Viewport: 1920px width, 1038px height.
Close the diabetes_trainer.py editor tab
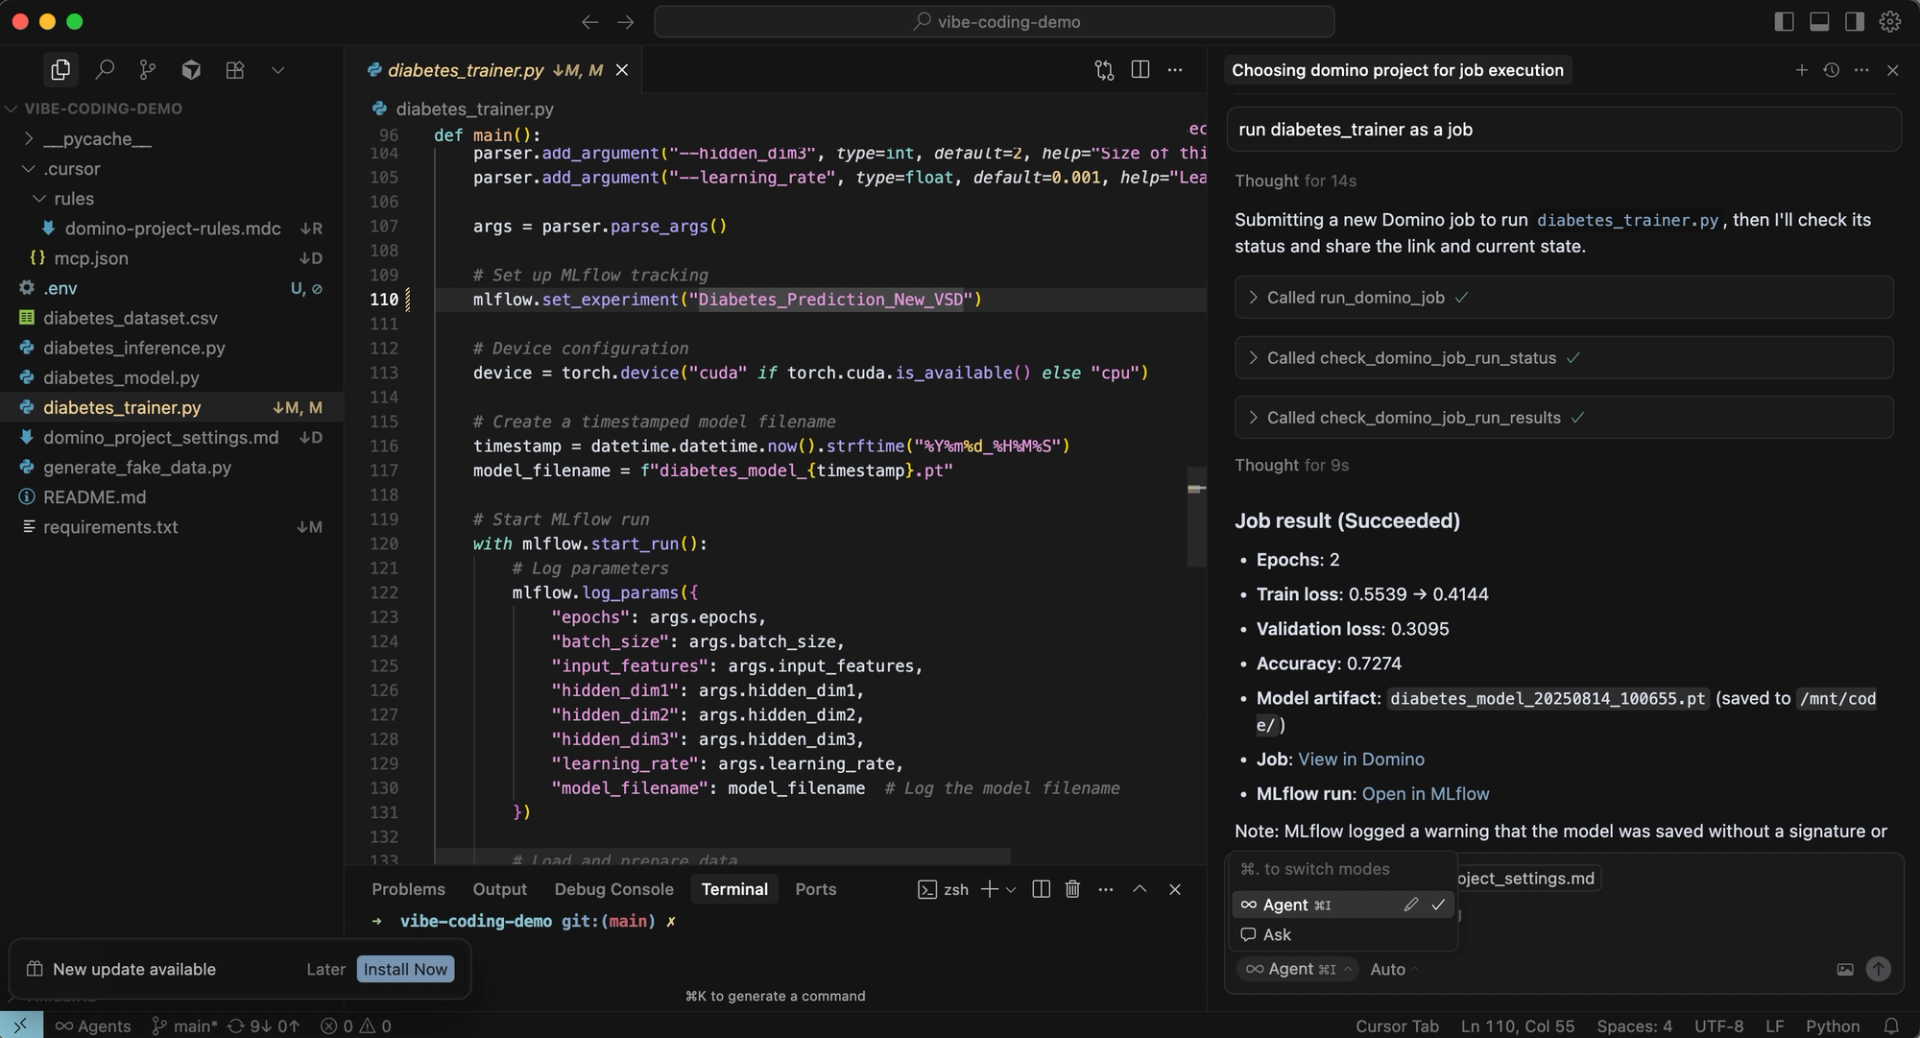tap(622, 70)
